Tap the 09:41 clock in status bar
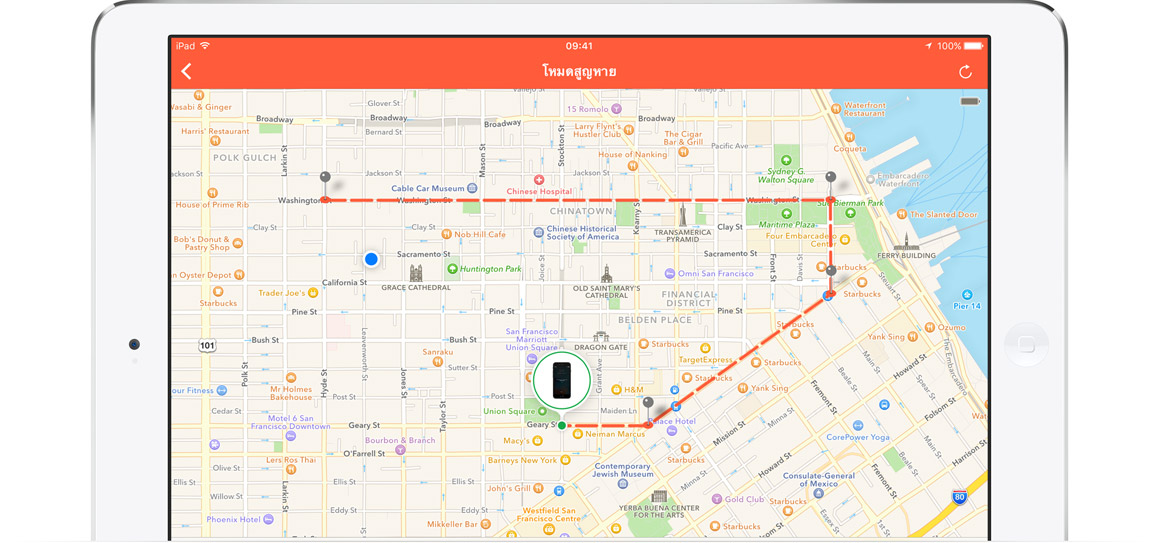 579,46
